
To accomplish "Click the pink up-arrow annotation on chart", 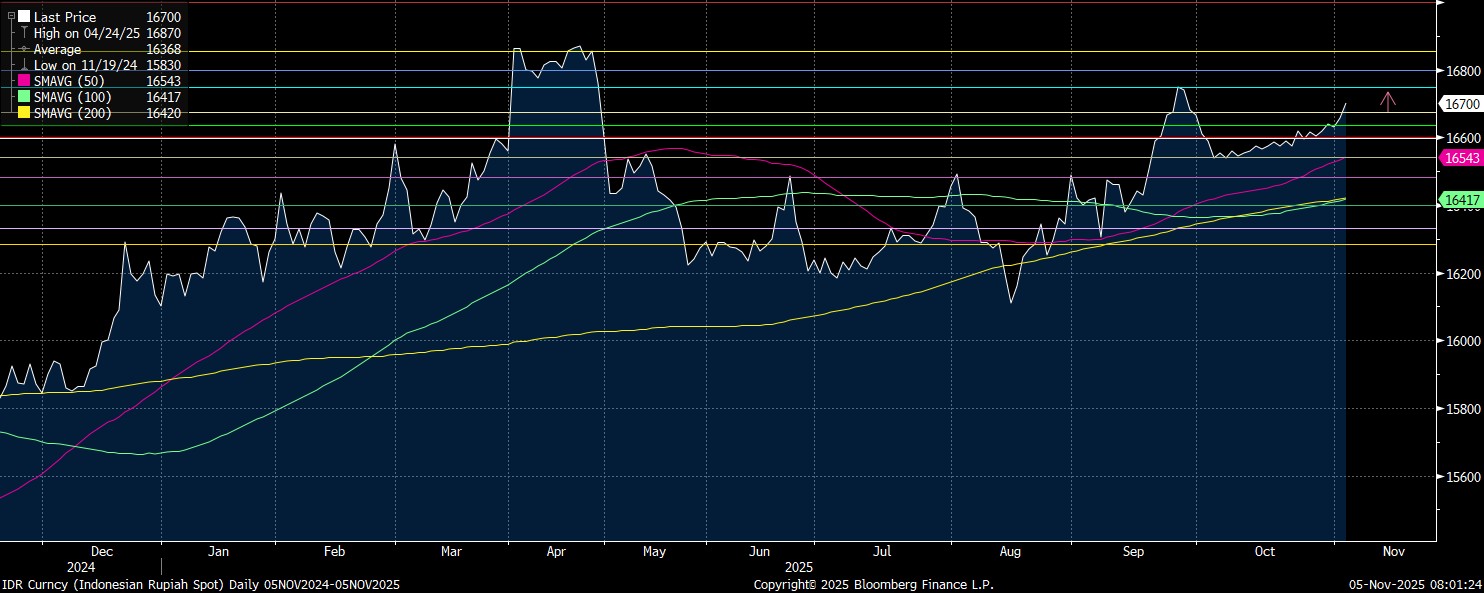I will (x=1387, y=100).
